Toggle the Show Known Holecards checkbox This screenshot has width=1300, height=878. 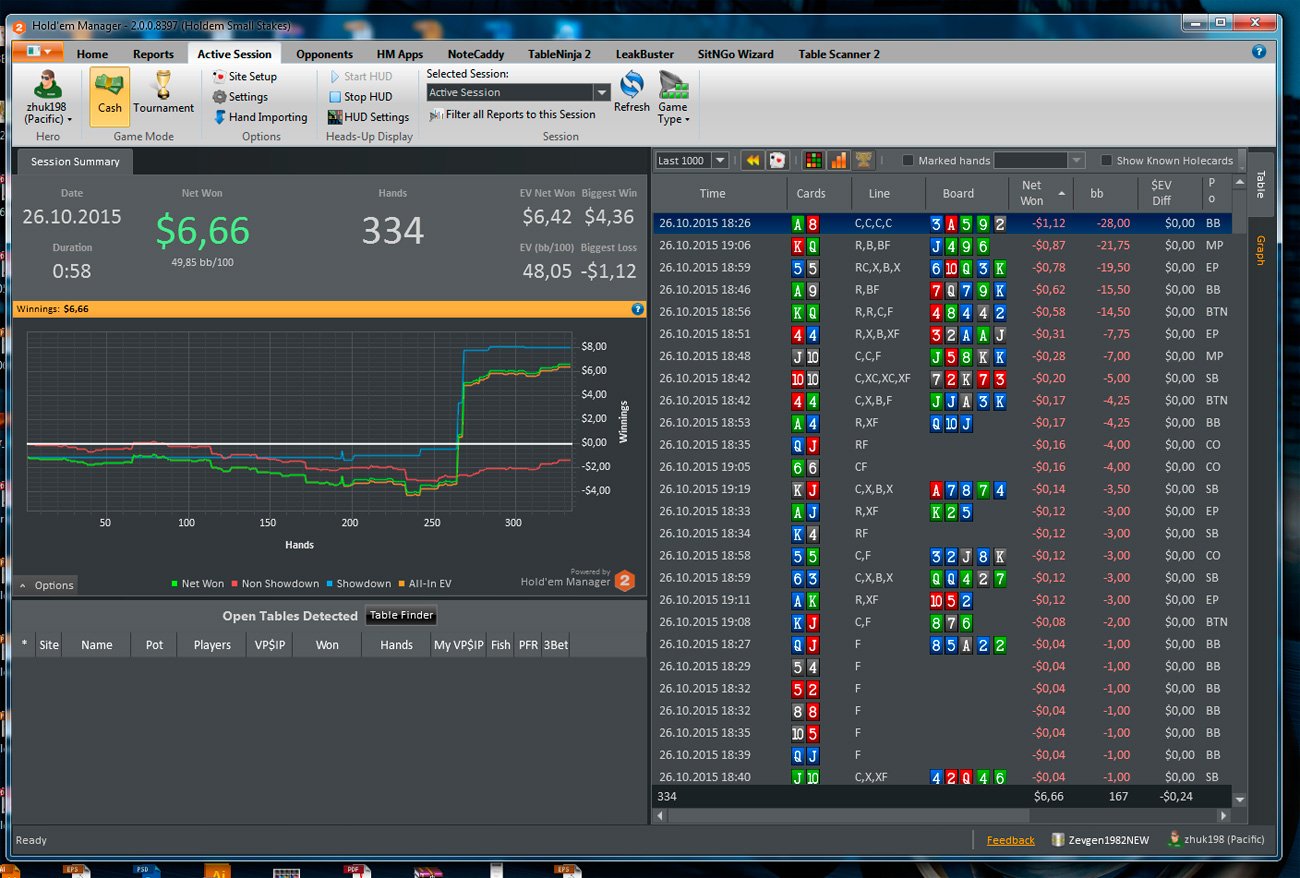point(1106,160)
